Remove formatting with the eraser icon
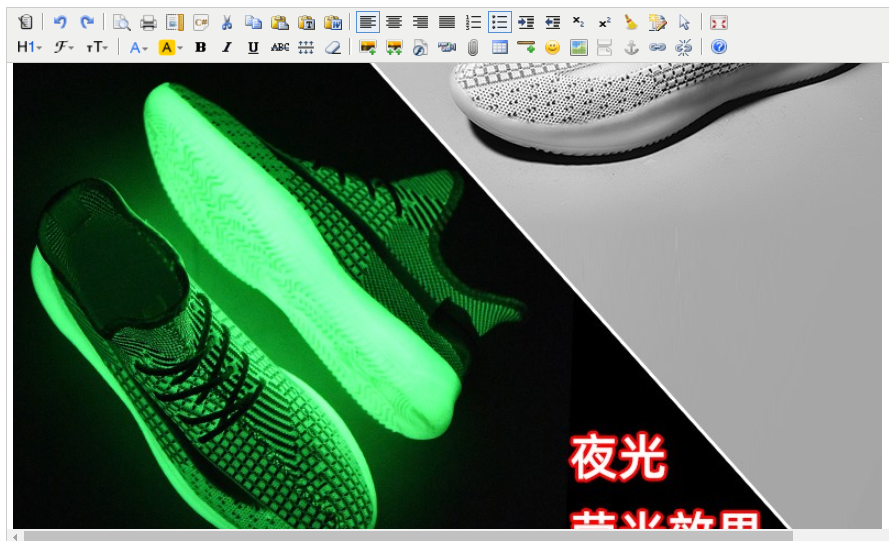Screen dimensions: 889x541 333,47
